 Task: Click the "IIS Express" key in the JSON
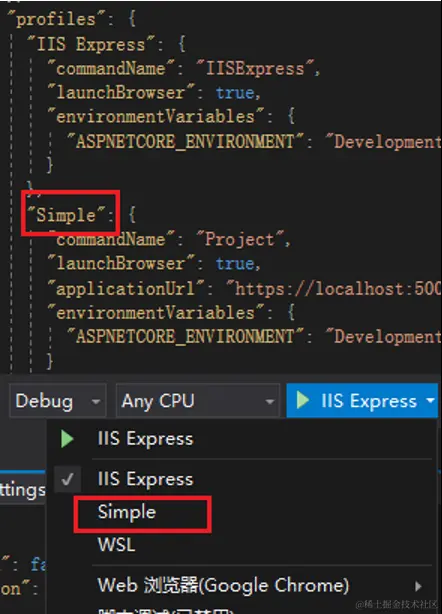coord(91,44)
